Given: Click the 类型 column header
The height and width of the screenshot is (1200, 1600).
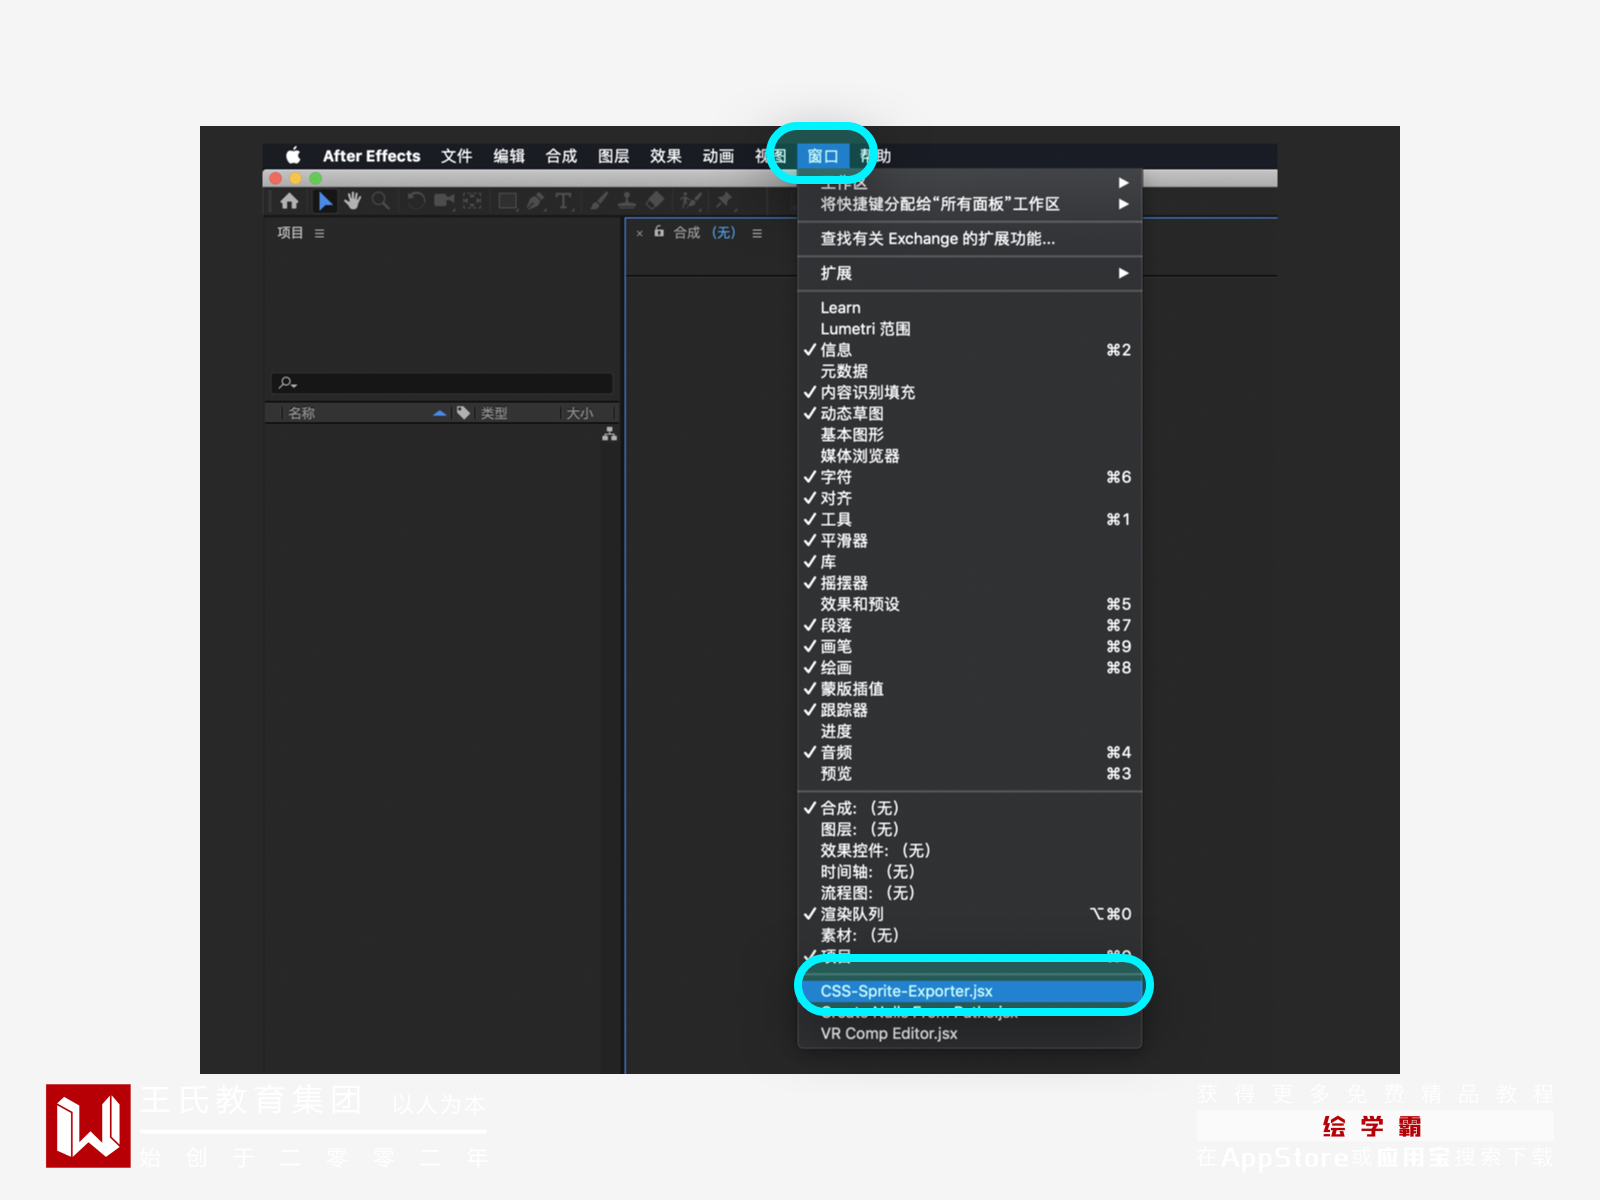Looking at the screenshot, I should tap(494, 413).
